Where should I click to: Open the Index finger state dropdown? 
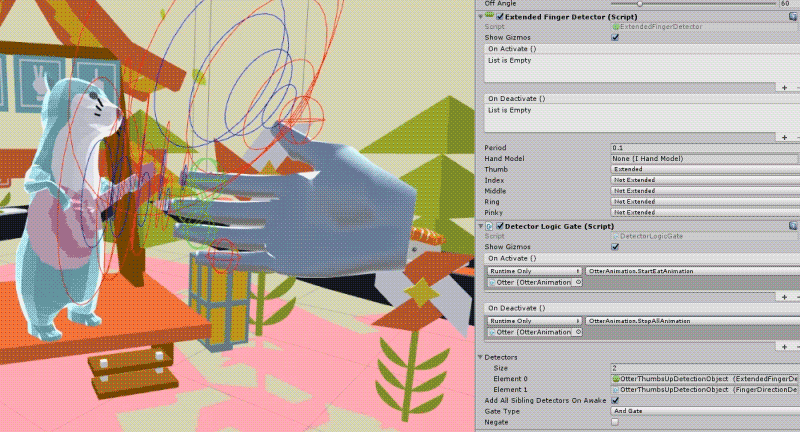(705, 180)
